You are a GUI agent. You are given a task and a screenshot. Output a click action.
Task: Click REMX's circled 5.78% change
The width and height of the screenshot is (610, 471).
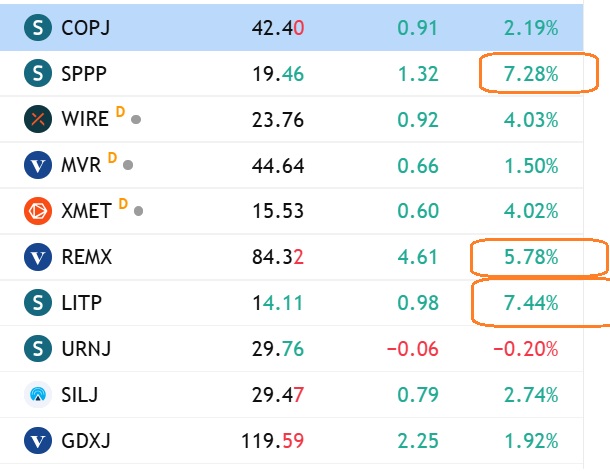click(531, 257)
